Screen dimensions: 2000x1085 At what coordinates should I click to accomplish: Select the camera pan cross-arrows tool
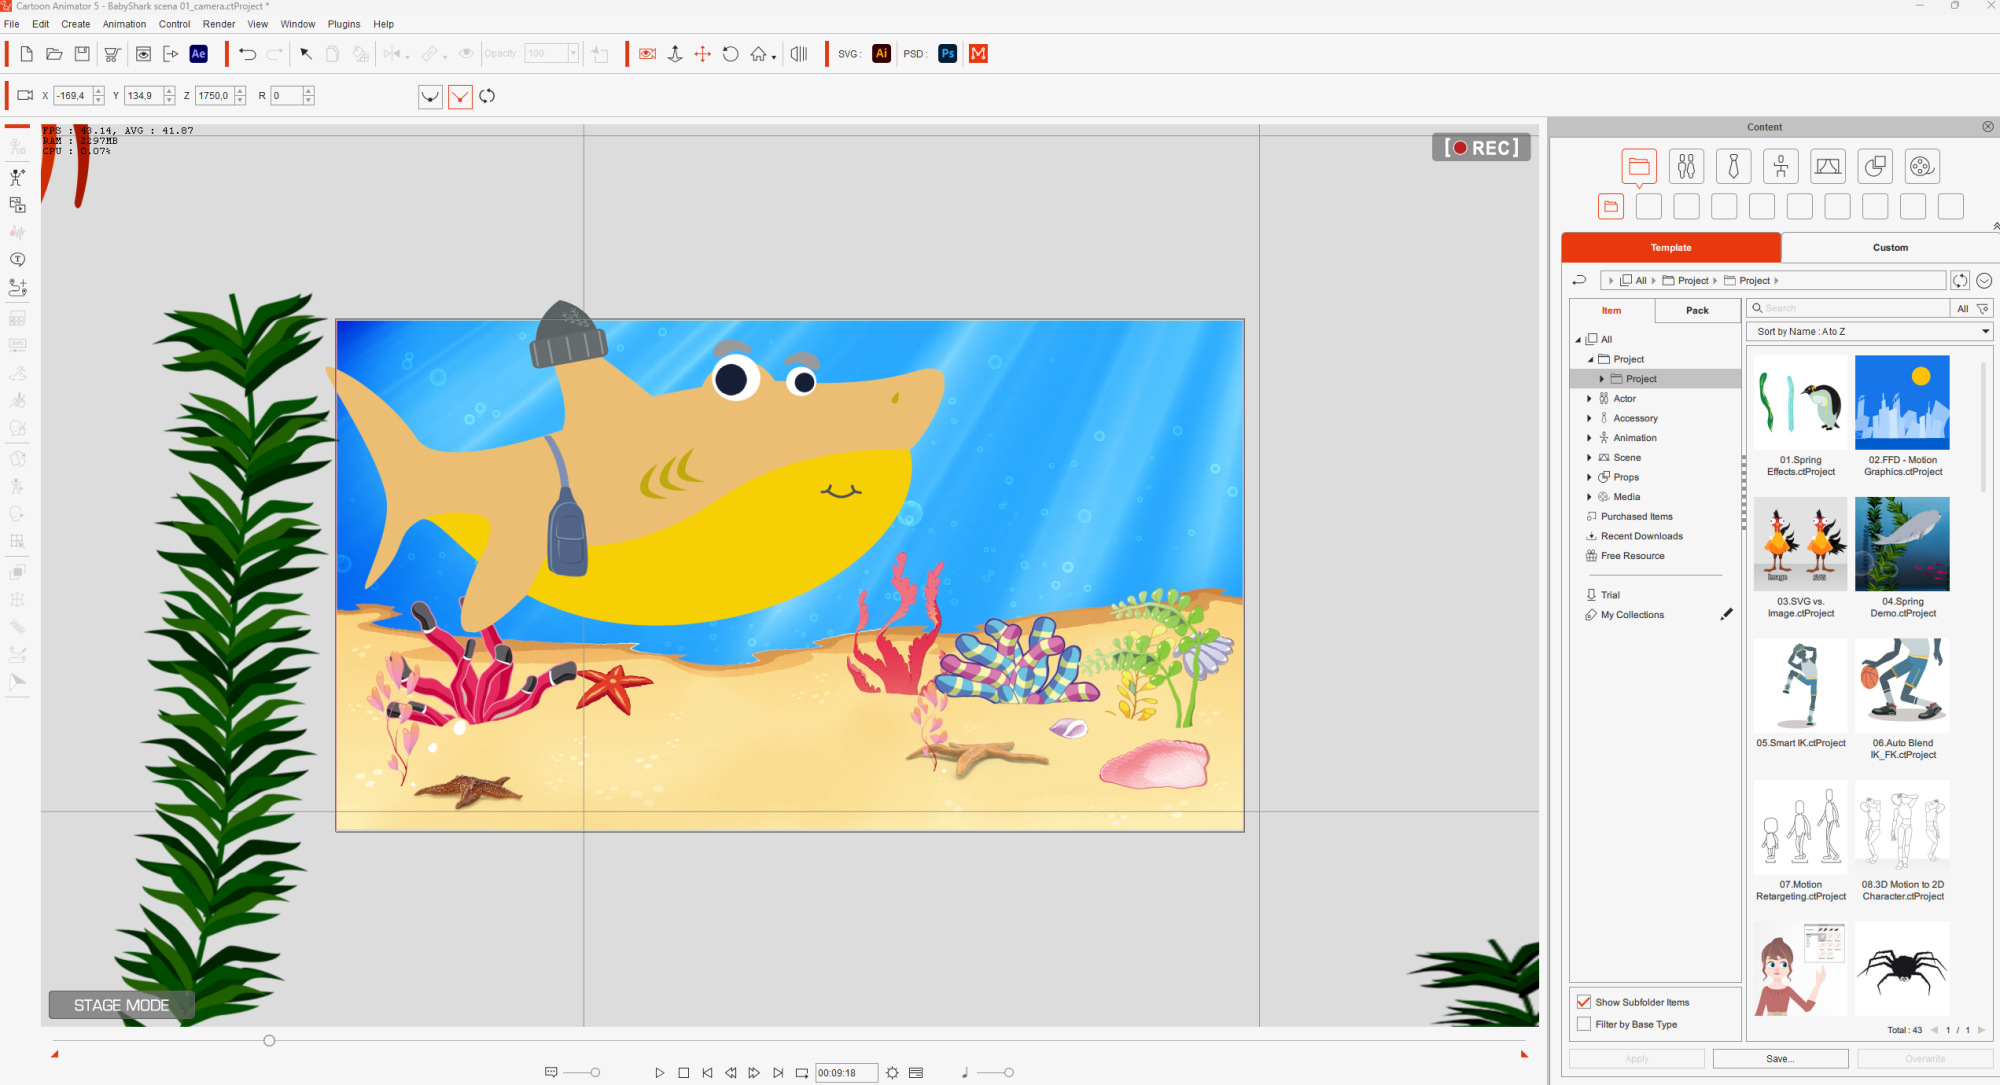click(703, 54)
